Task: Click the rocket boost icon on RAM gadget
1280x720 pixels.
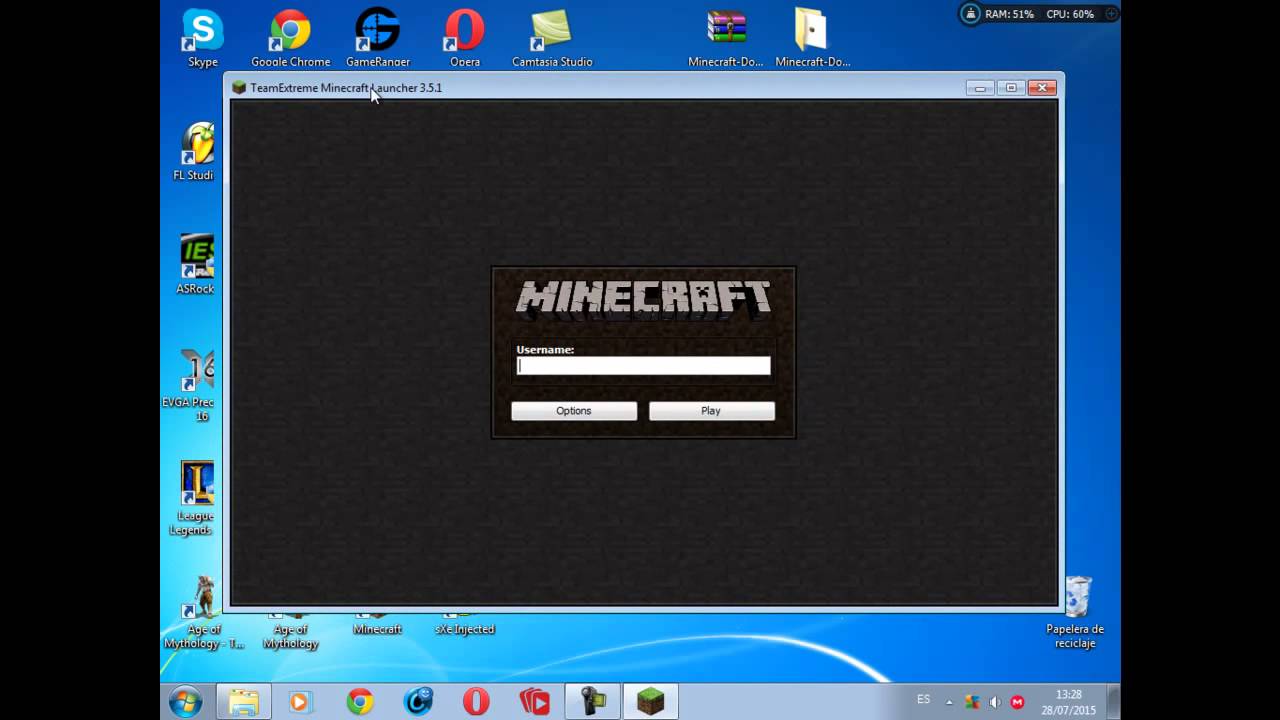Action: [970, 14]
